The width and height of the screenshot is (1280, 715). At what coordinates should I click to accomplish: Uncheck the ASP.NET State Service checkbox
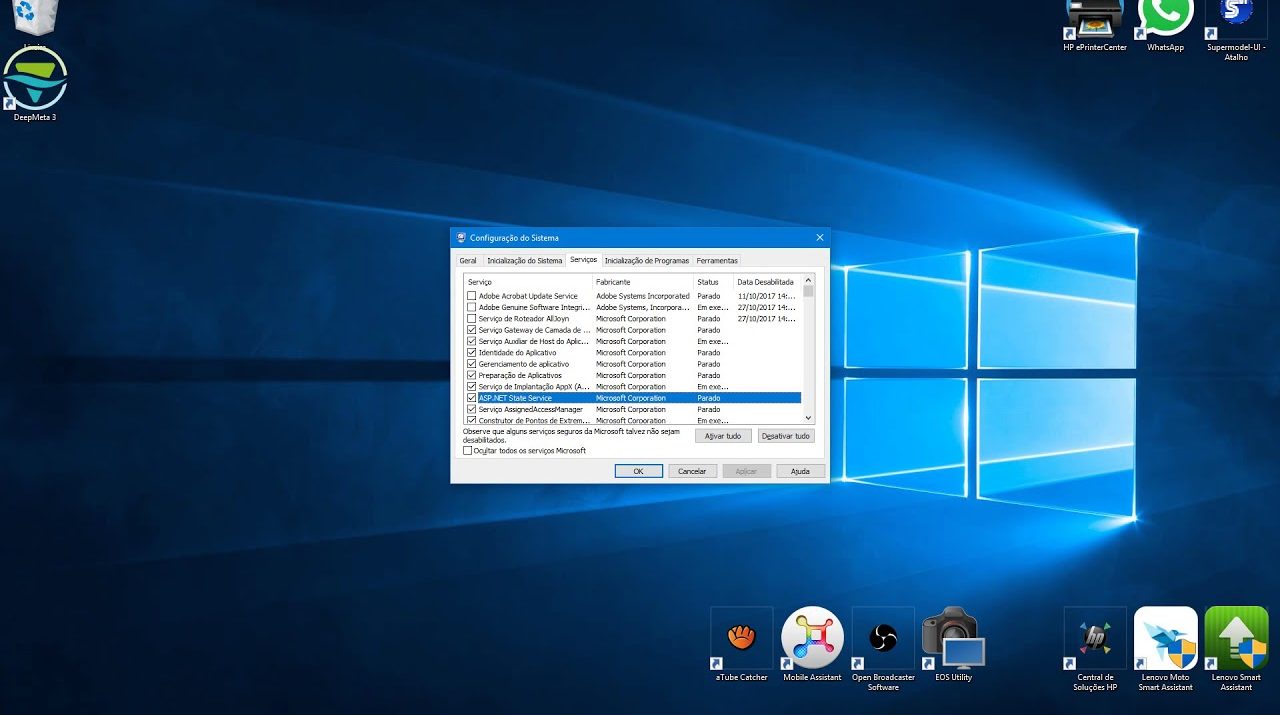(x=472, y=398)
